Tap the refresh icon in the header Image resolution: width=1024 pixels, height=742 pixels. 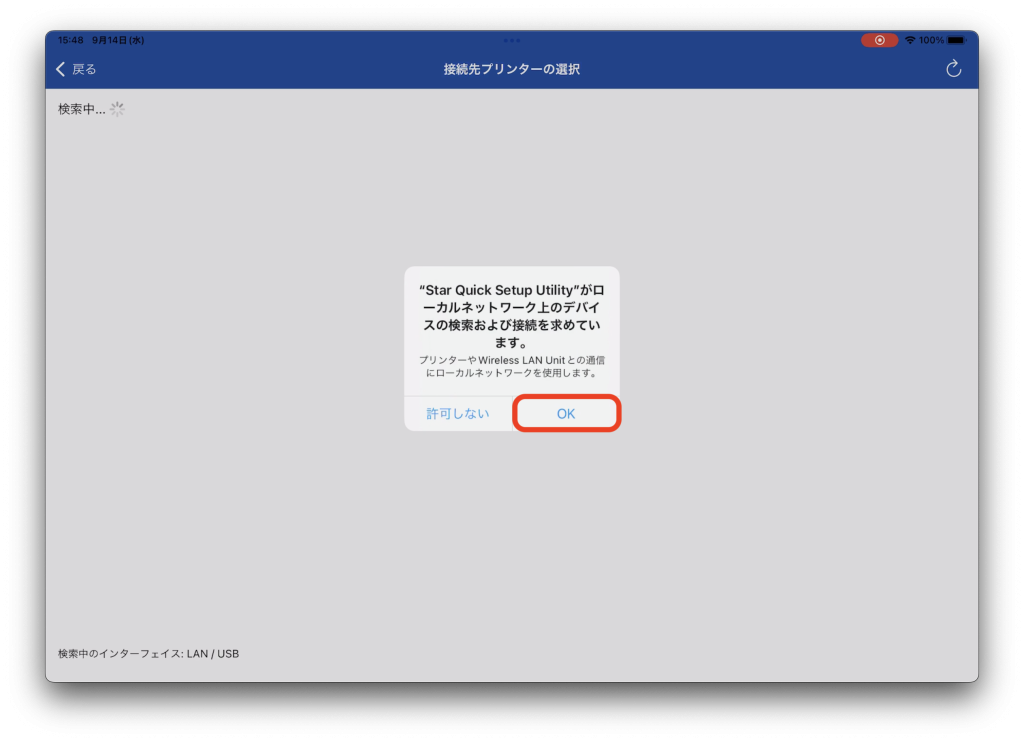point(953,69)
